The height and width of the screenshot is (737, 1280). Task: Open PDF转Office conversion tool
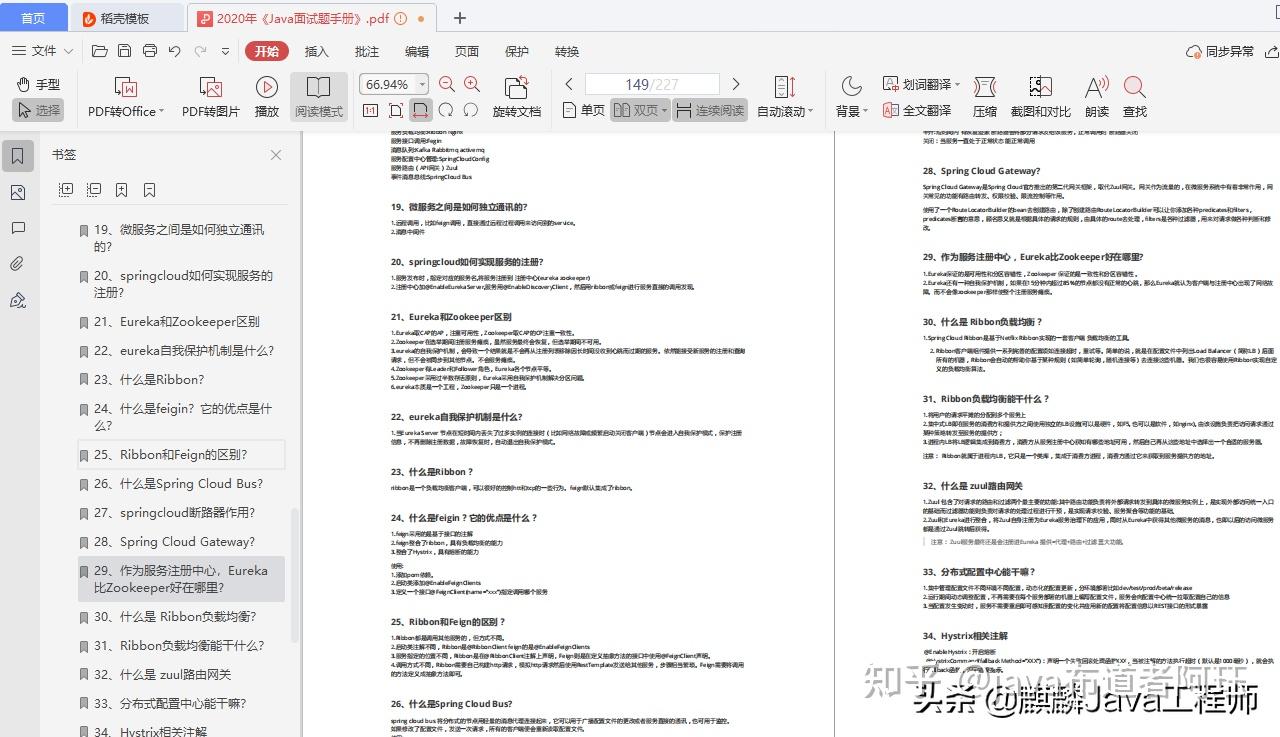[125, 97]
